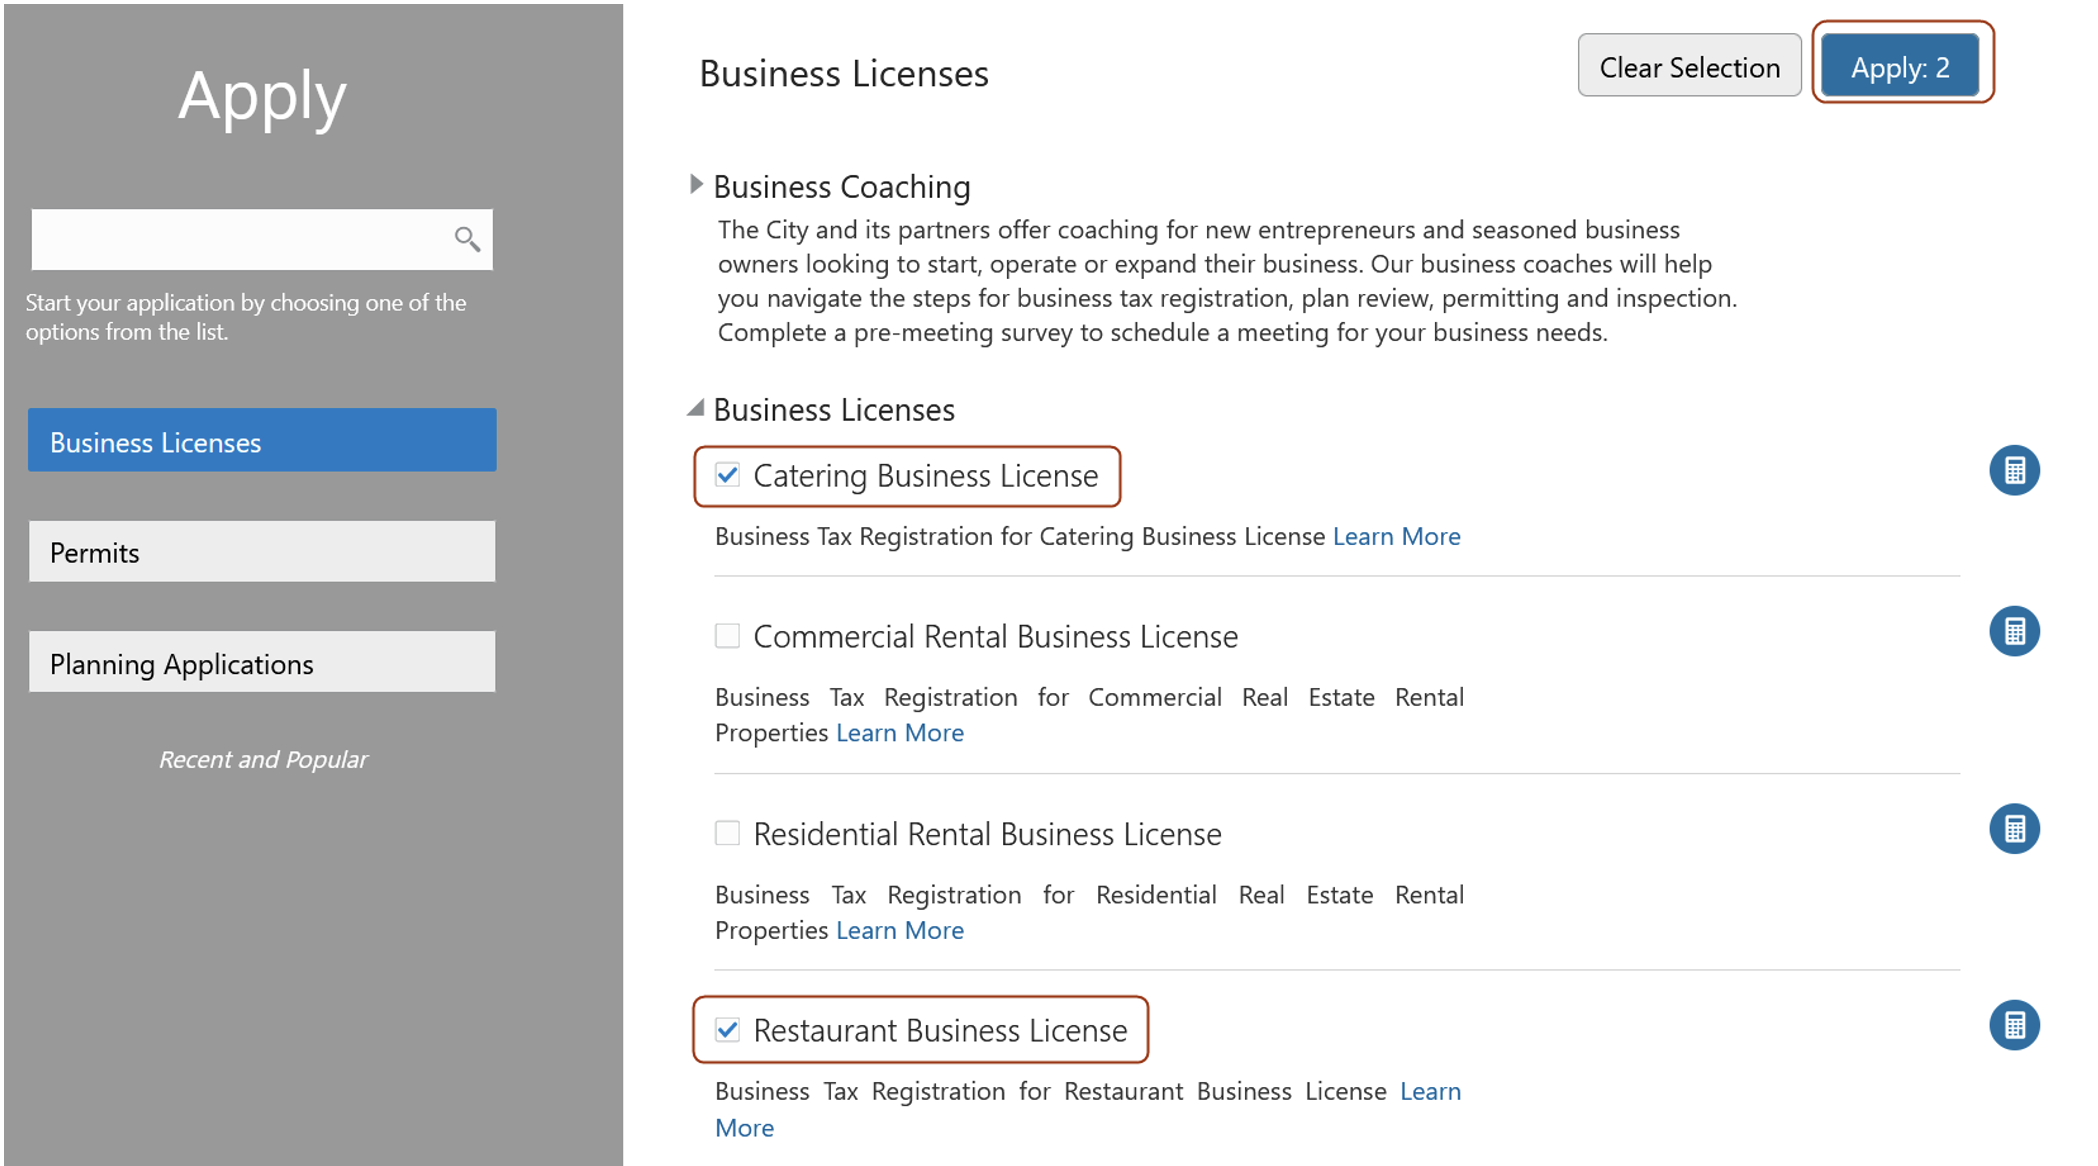
Task: Uncheck the Catering Business License checkbox
Action: pyautogui.click(x=728, y=475)
